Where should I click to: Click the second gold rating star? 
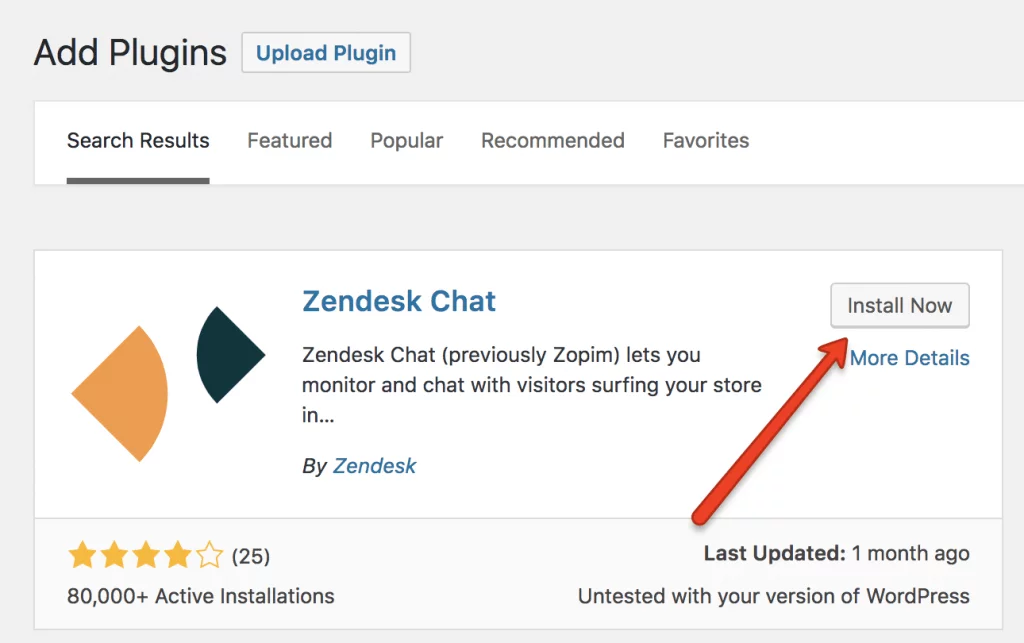(113, 556)
